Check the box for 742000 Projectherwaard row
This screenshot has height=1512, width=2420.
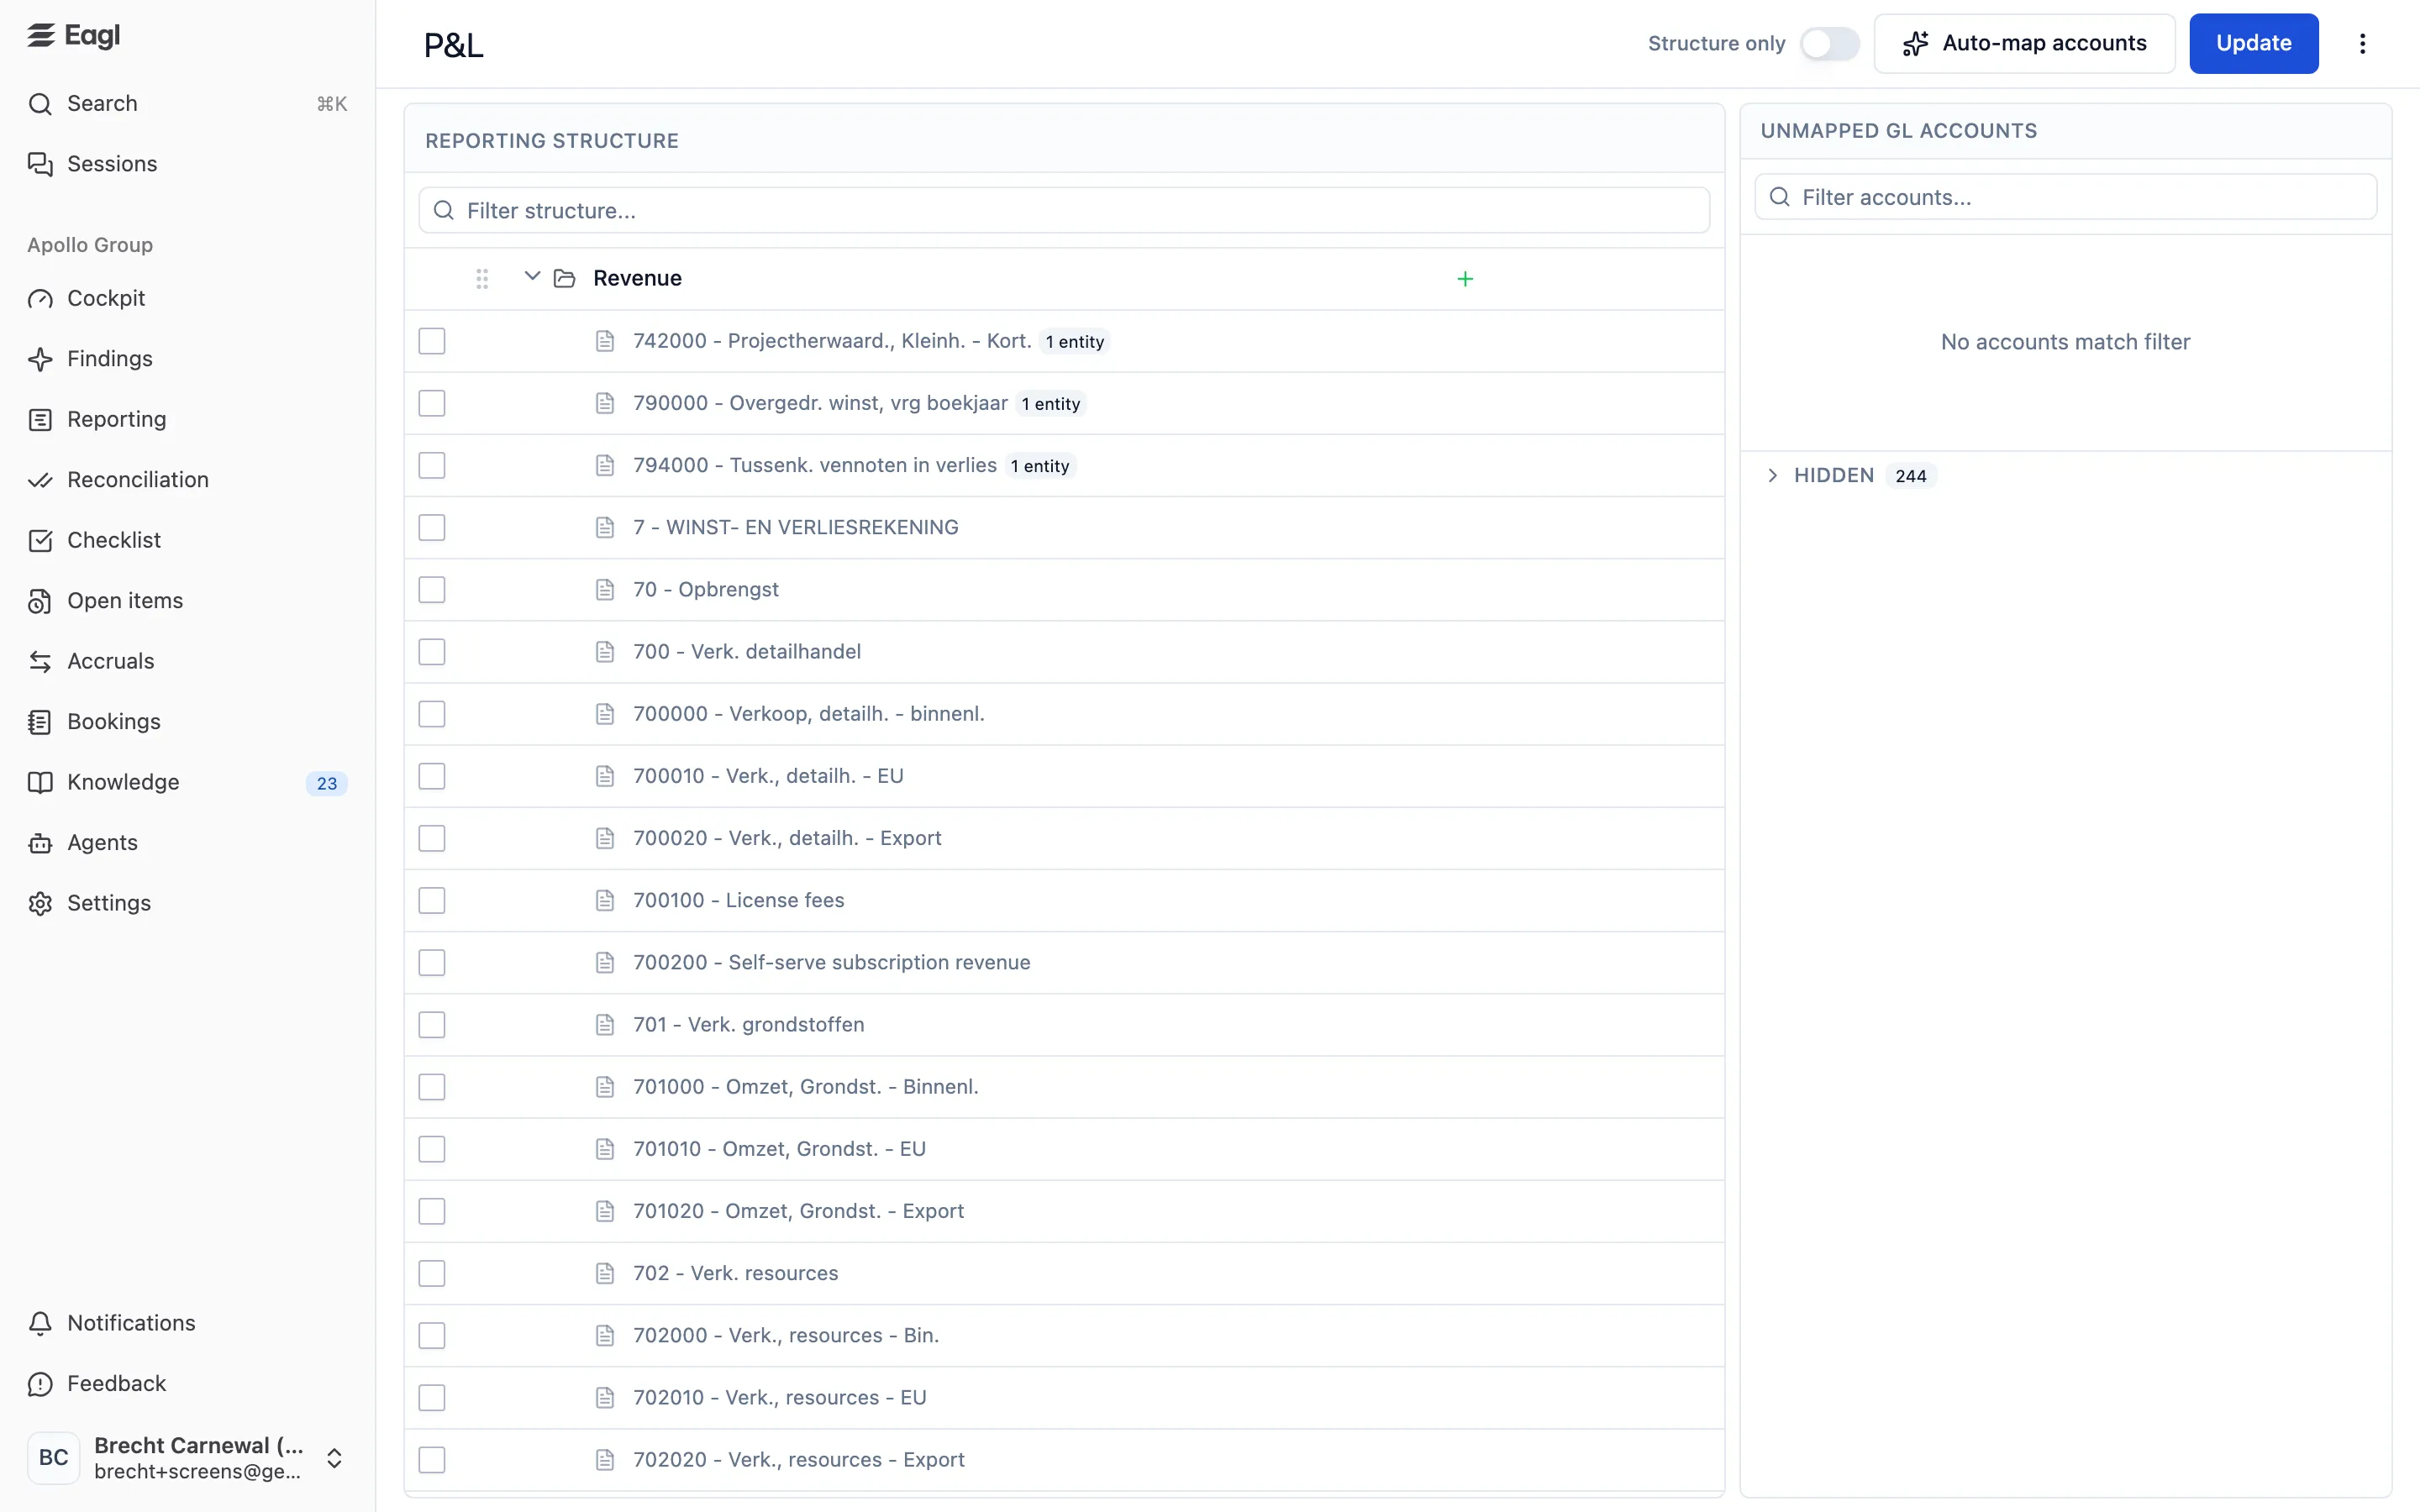(x=432, y=341)
